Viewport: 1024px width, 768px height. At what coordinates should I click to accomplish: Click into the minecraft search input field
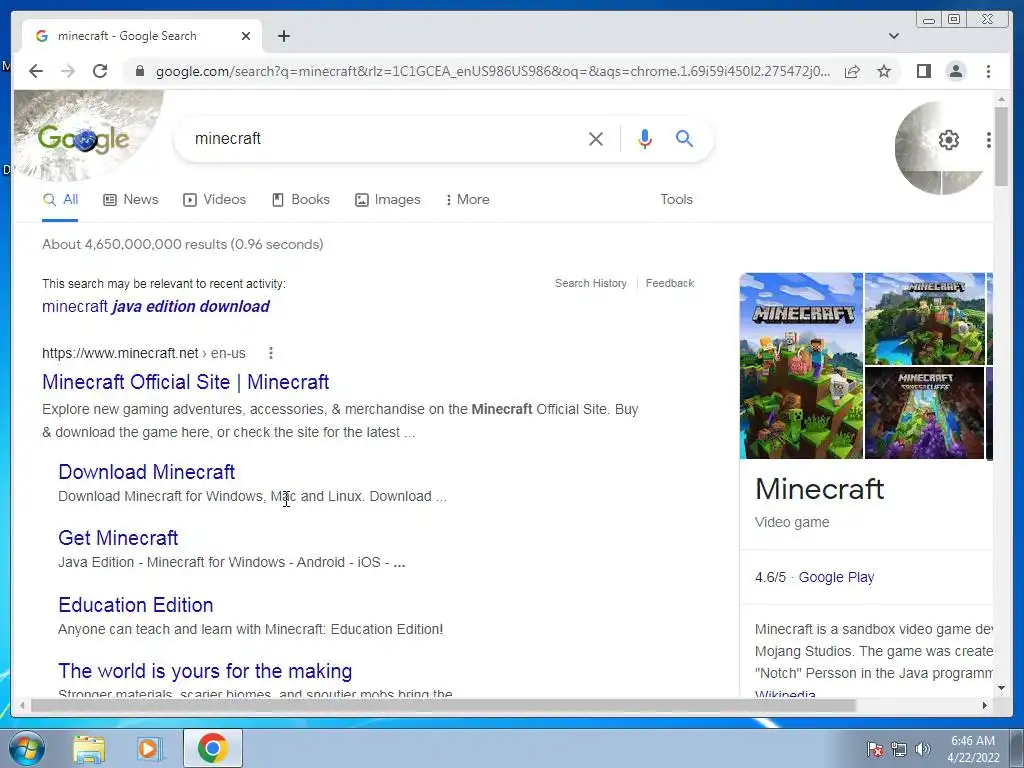[385, 138]
